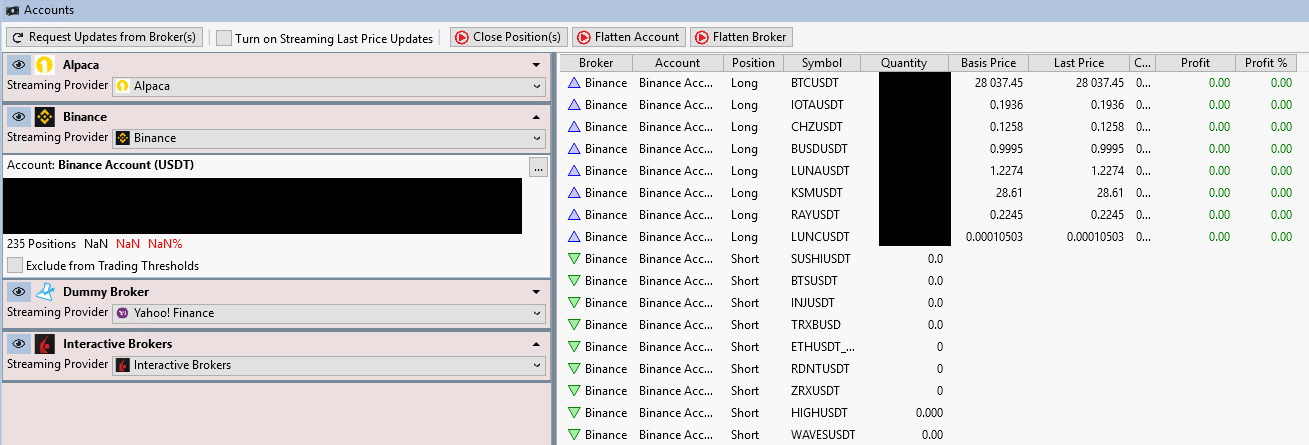
Task: Toggle visibility eye for Alpaca broker
Action: coord(18,65)
